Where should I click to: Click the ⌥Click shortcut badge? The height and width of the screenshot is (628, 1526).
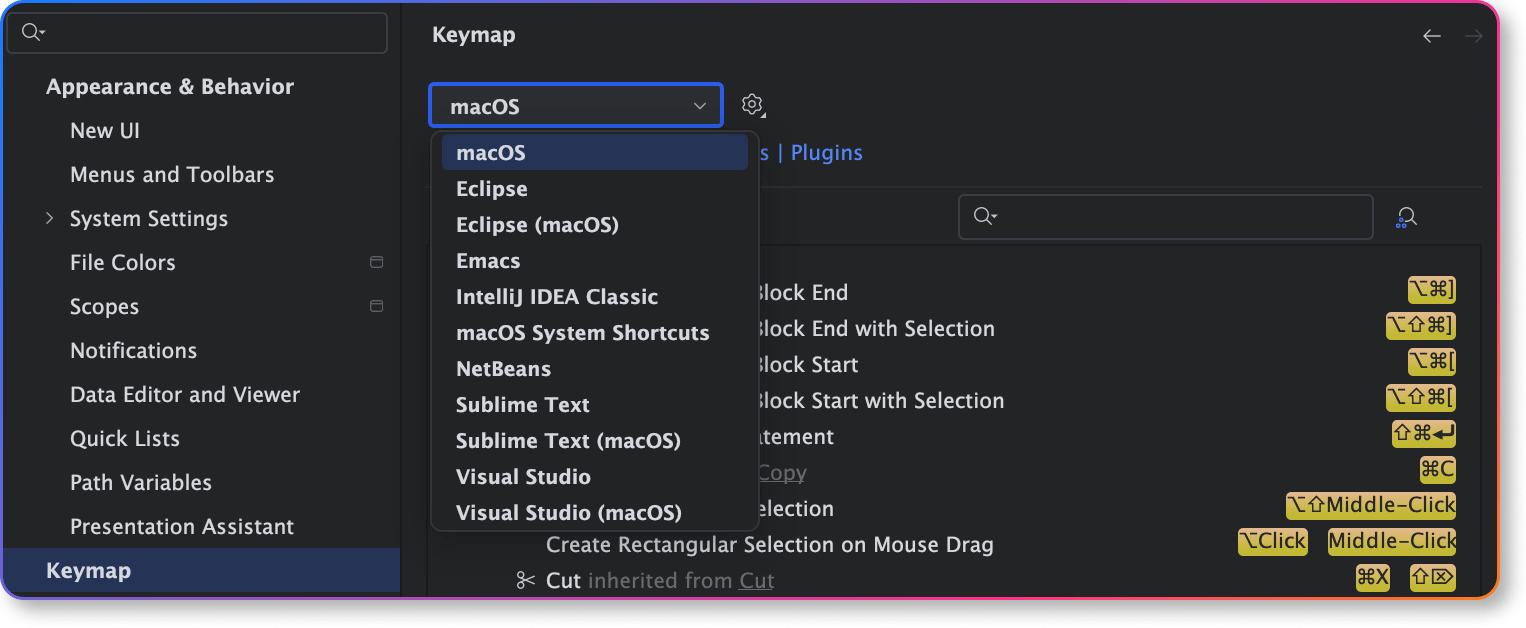pos(1272,542)
